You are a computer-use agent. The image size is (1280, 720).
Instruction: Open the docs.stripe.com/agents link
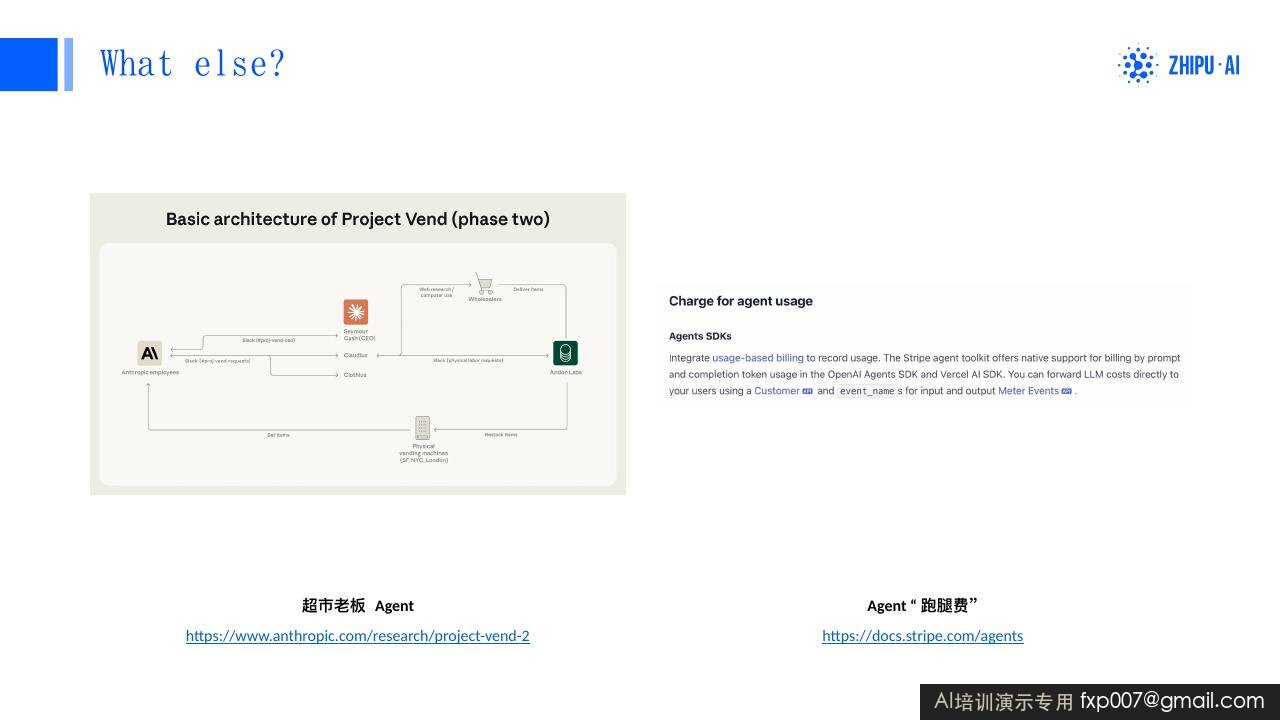point(922,636)
